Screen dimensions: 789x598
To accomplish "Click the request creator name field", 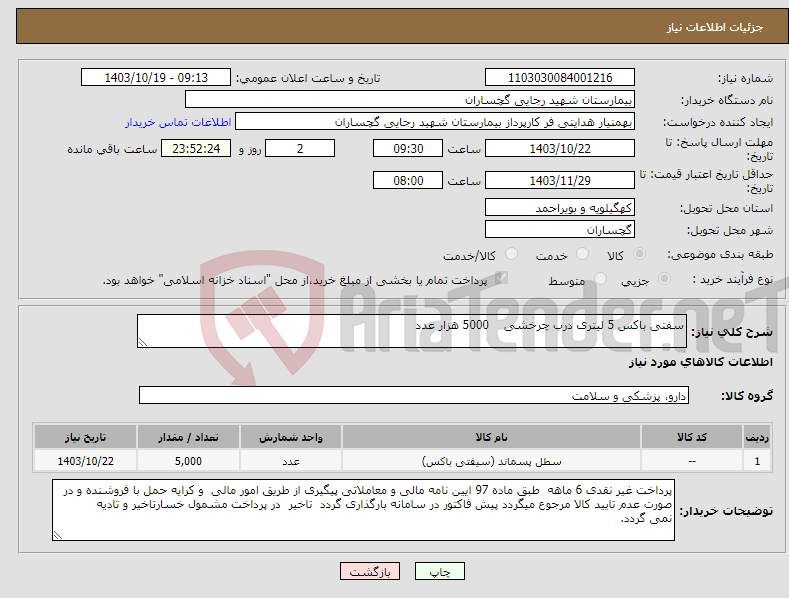I will click(x=435, y=122).
